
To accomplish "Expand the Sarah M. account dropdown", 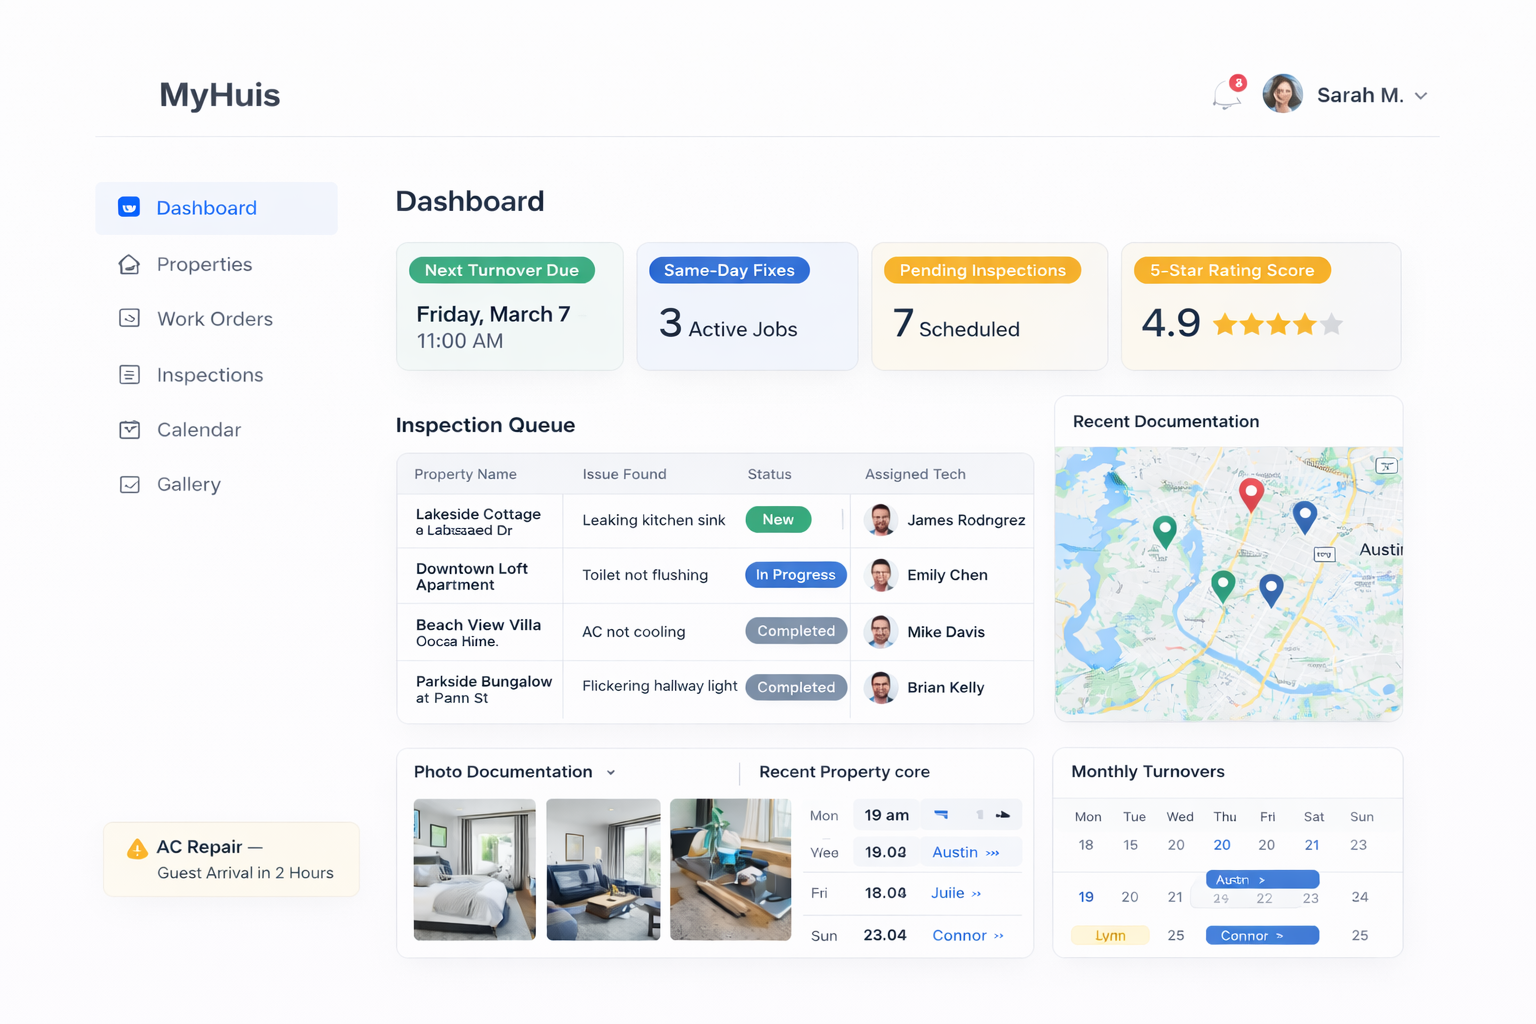I will (x=1421, y=95).
